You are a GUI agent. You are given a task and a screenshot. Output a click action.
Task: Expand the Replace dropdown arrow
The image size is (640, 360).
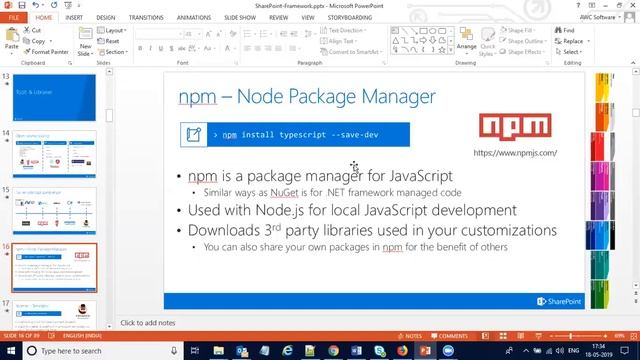pos(589,41)
